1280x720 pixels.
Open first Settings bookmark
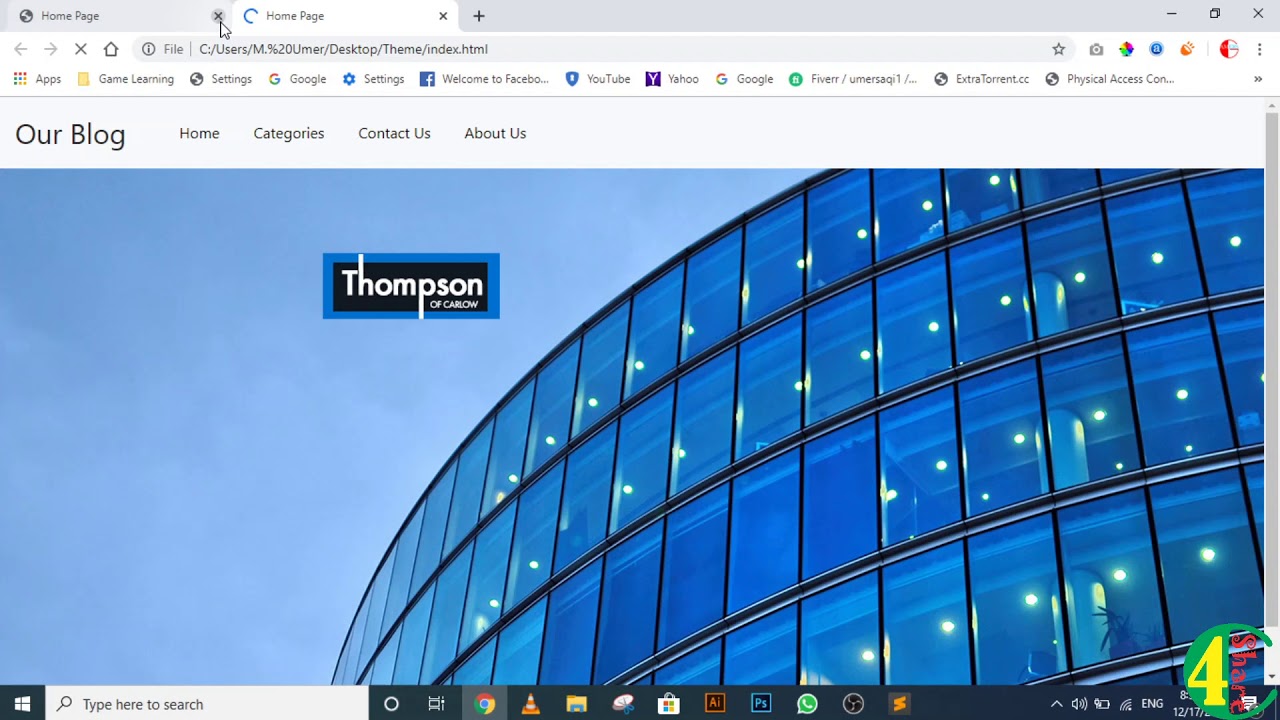click(x=221, y=79)
